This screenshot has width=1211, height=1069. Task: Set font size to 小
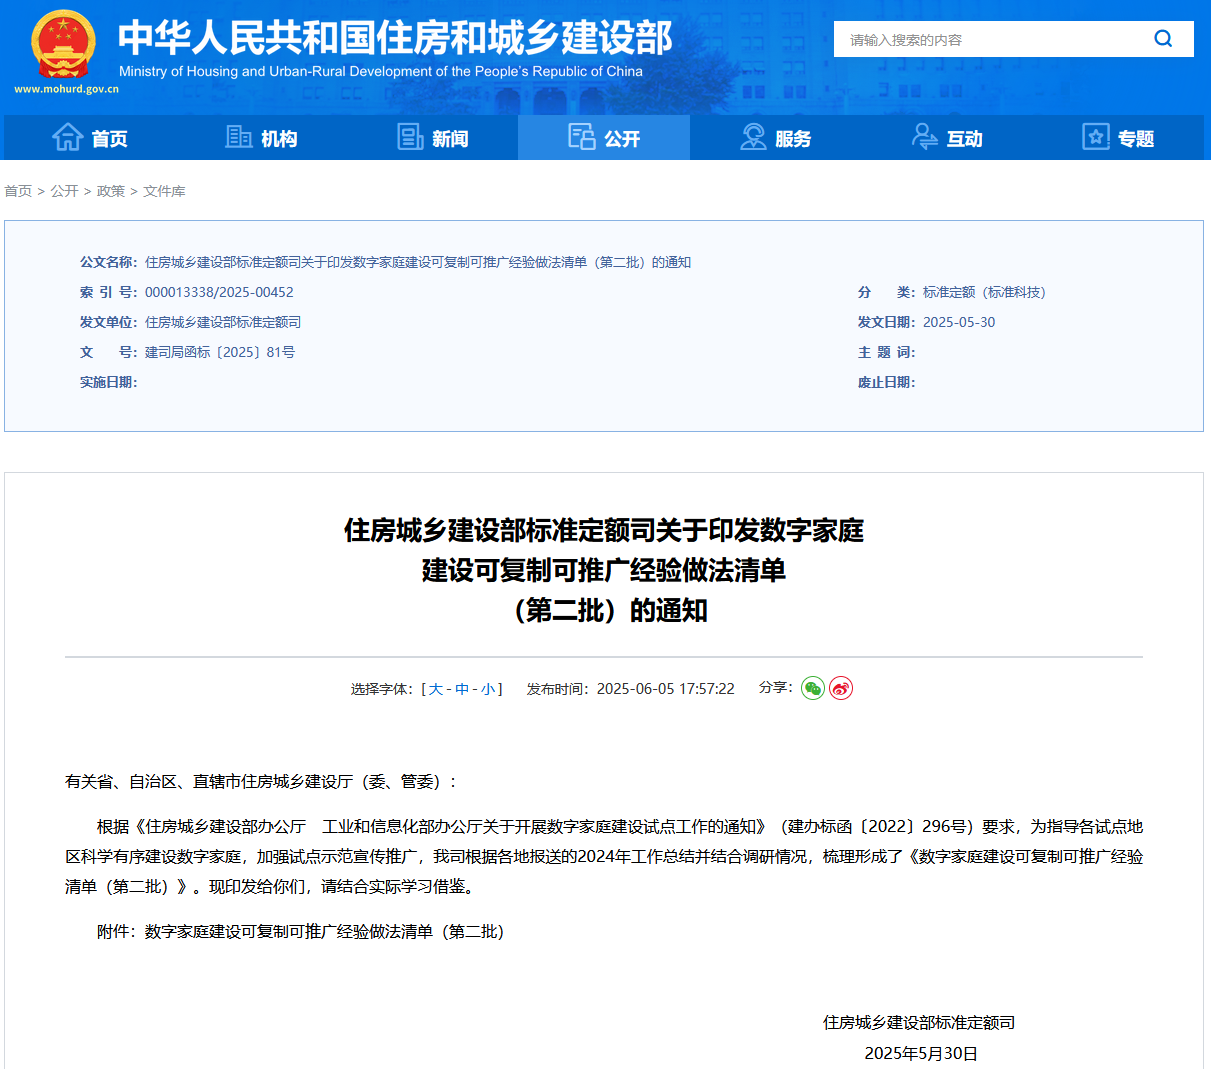tap(488, 689)
